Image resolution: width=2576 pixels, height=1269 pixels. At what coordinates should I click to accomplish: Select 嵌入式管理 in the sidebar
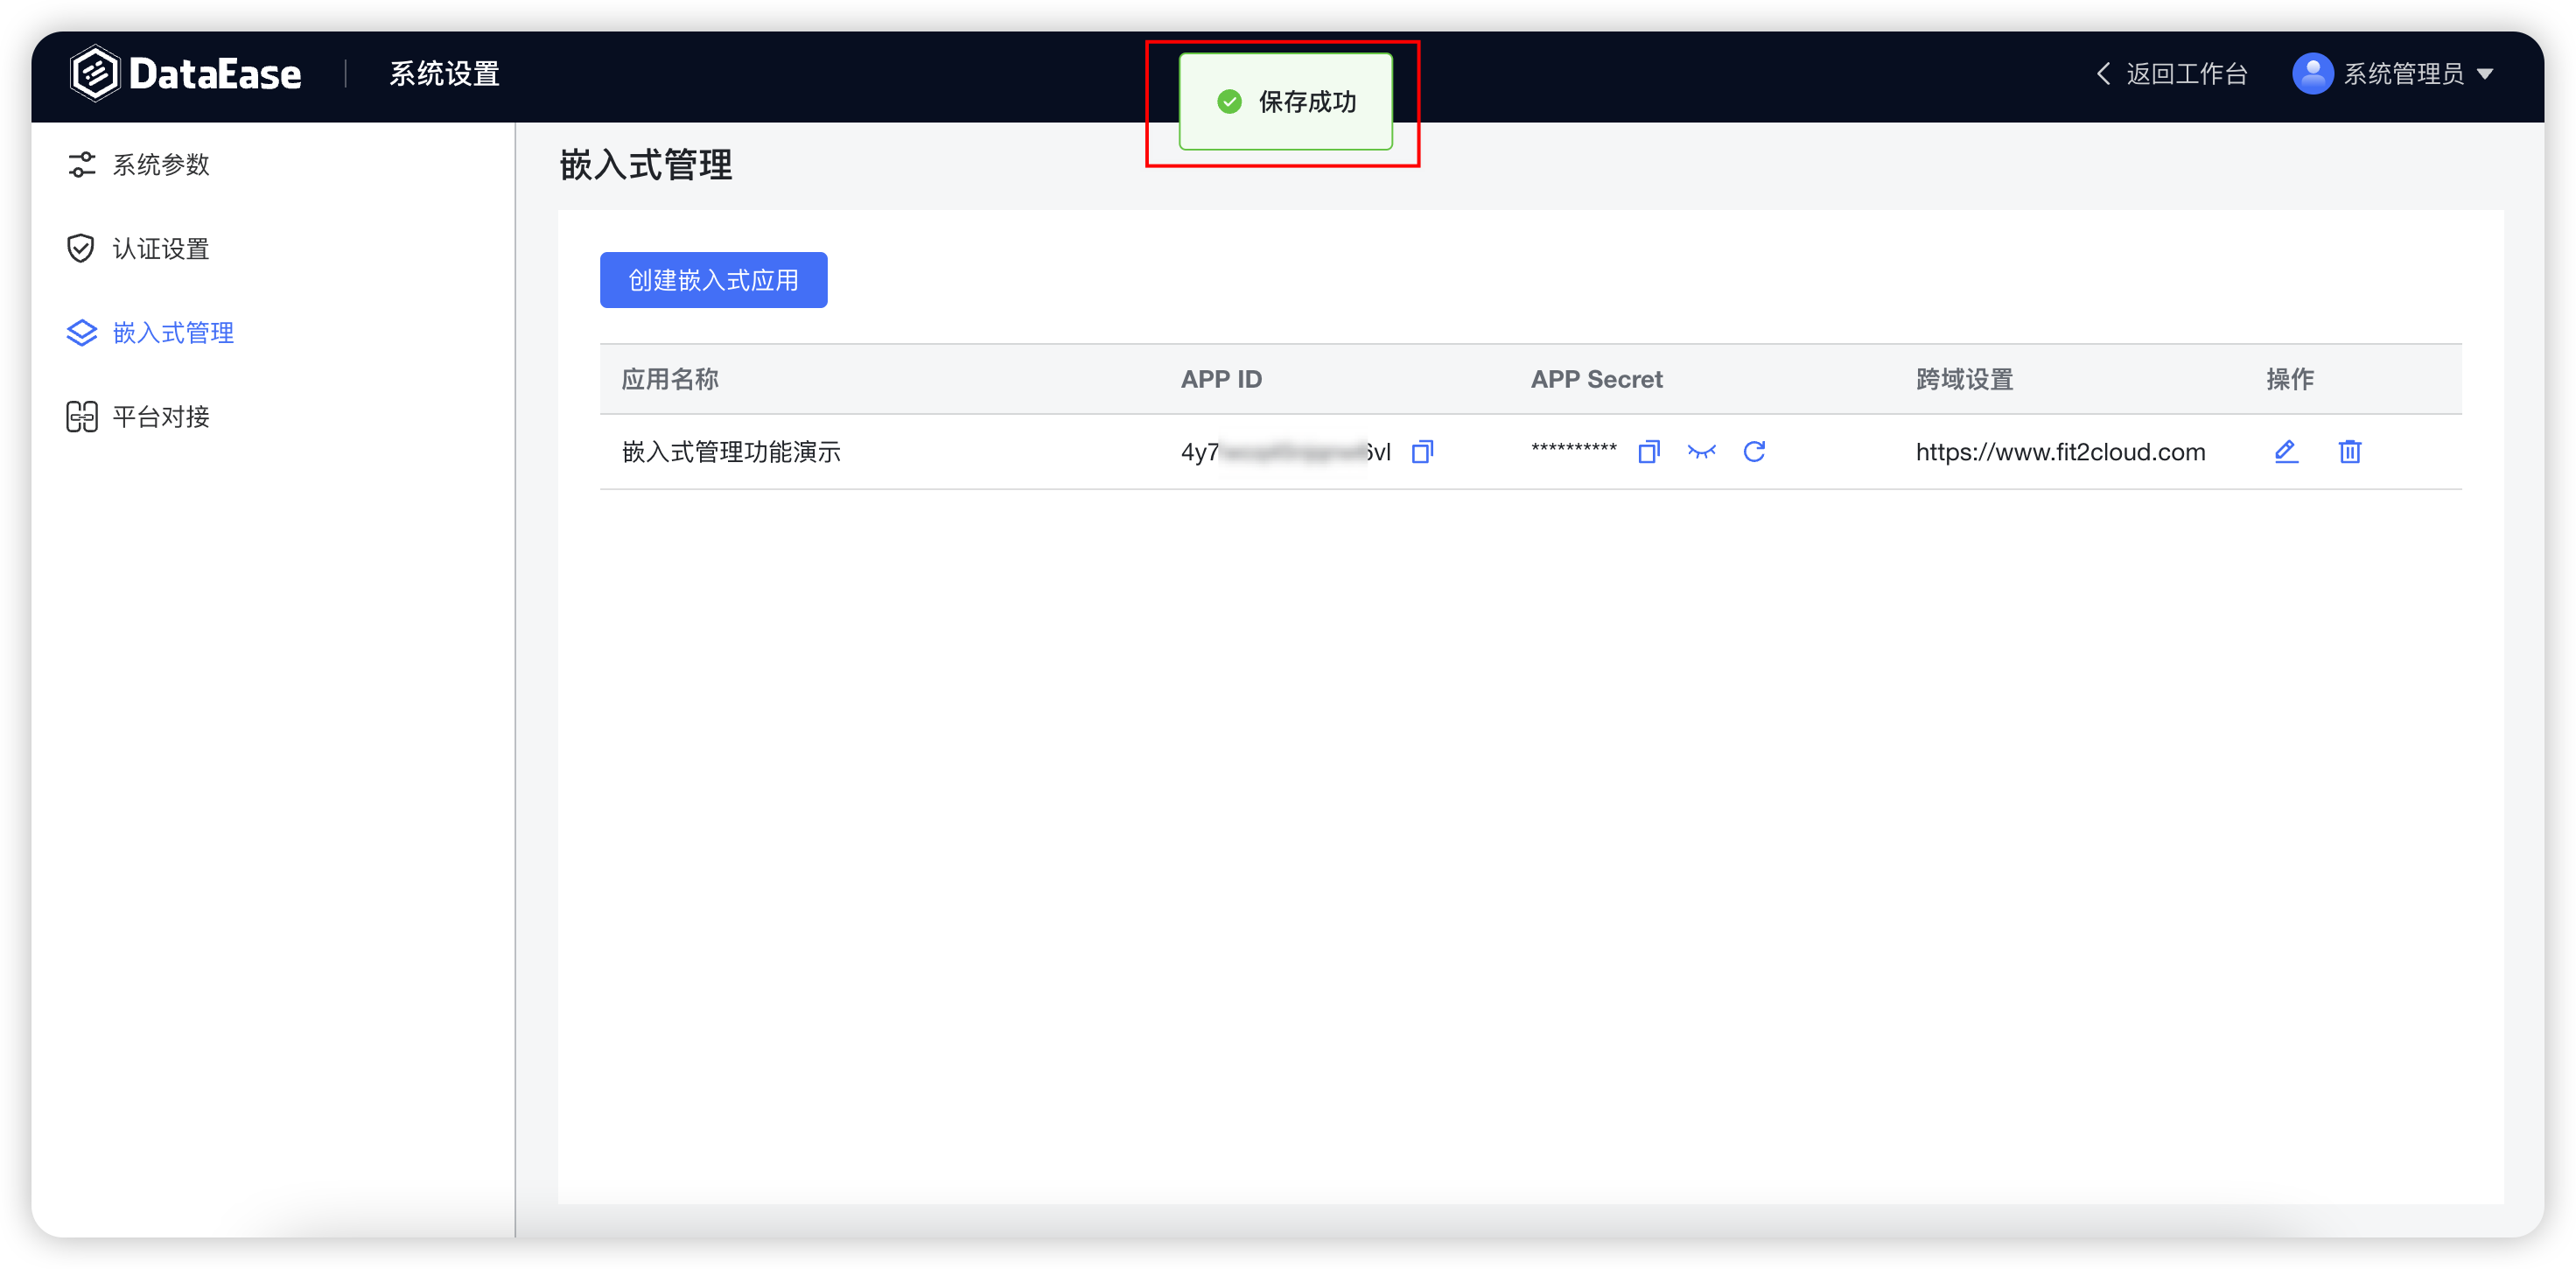[x=174, y=332]
